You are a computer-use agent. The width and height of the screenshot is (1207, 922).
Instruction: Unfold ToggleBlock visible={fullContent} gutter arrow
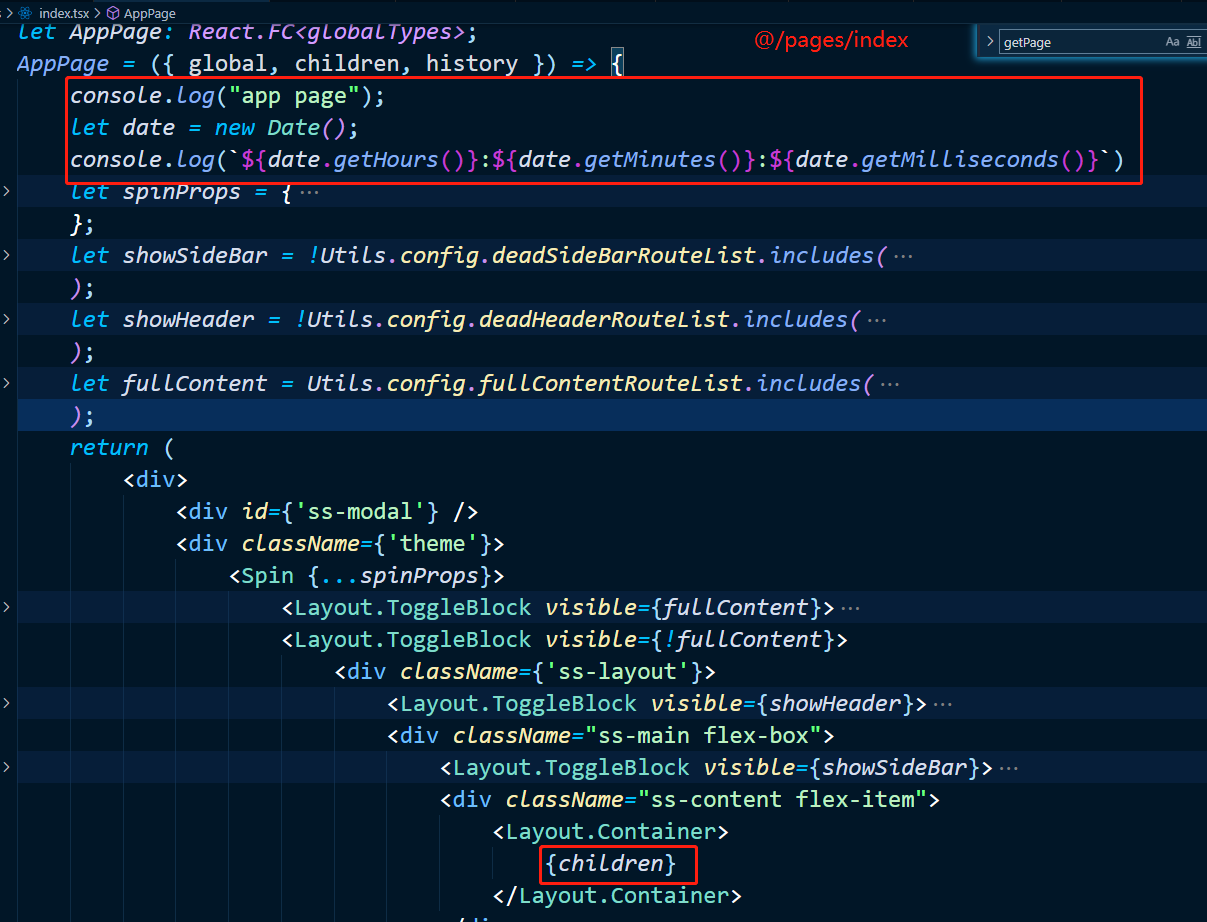coord(8,607)
